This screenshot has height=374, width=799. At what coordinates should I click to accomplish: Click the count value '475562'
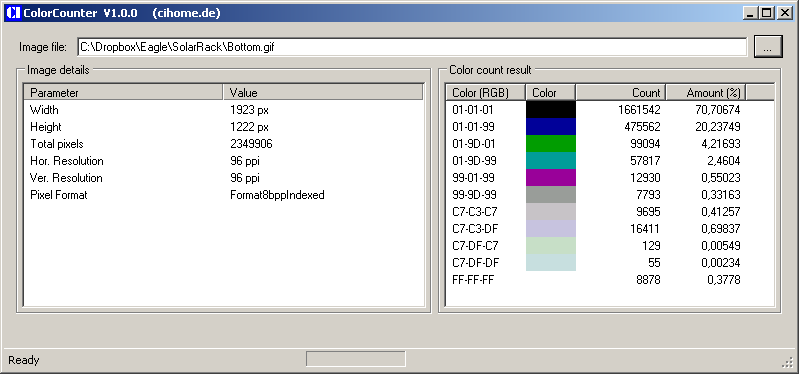pos(643,126)
